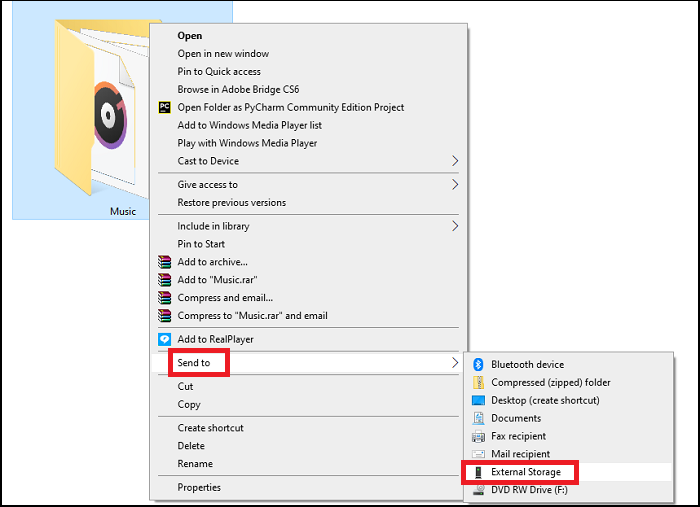Viewport: 700px width, 507px height.
Task: Click Rename in the context menu
Action: tap(194, 464)
